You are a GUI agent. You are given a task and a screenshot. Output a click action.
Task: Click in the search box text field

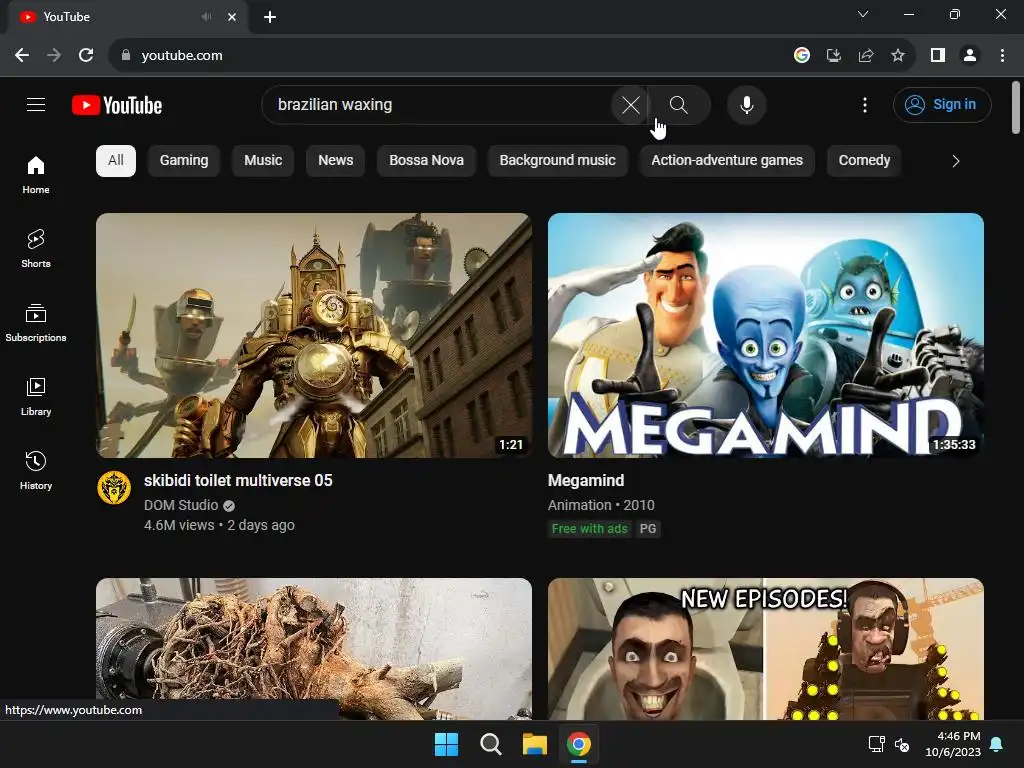pos(438,104)
